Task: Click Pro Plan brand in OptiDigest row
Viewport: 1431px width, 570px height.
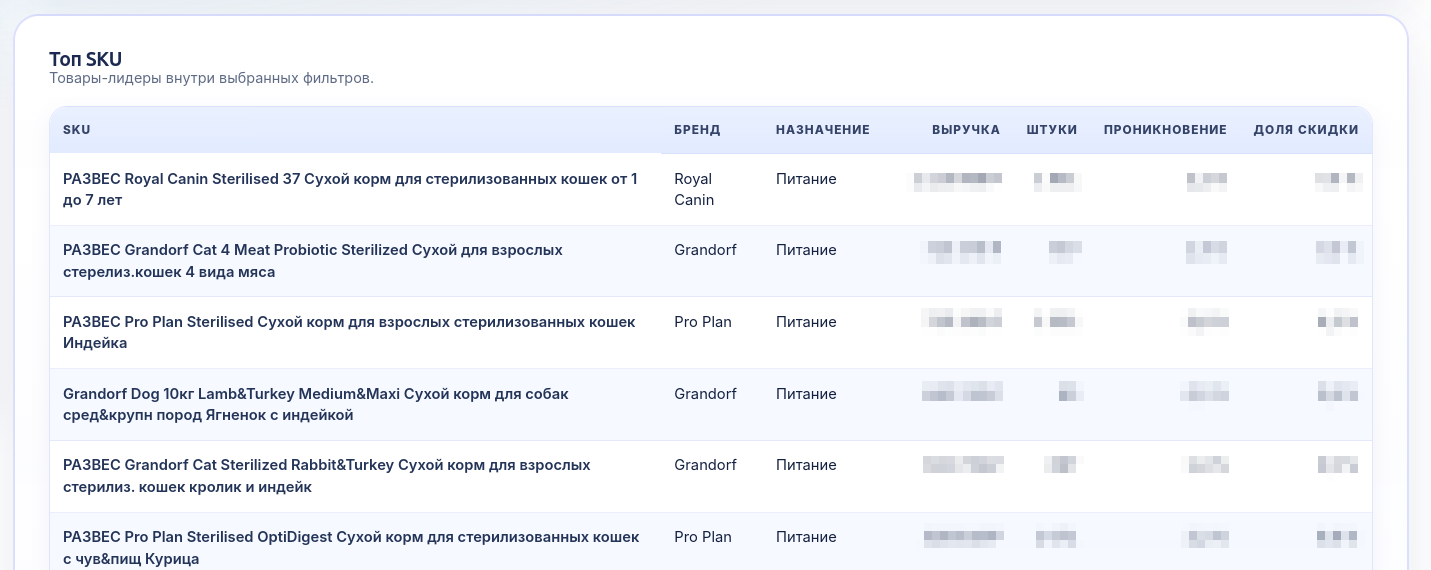Action: 703,537
